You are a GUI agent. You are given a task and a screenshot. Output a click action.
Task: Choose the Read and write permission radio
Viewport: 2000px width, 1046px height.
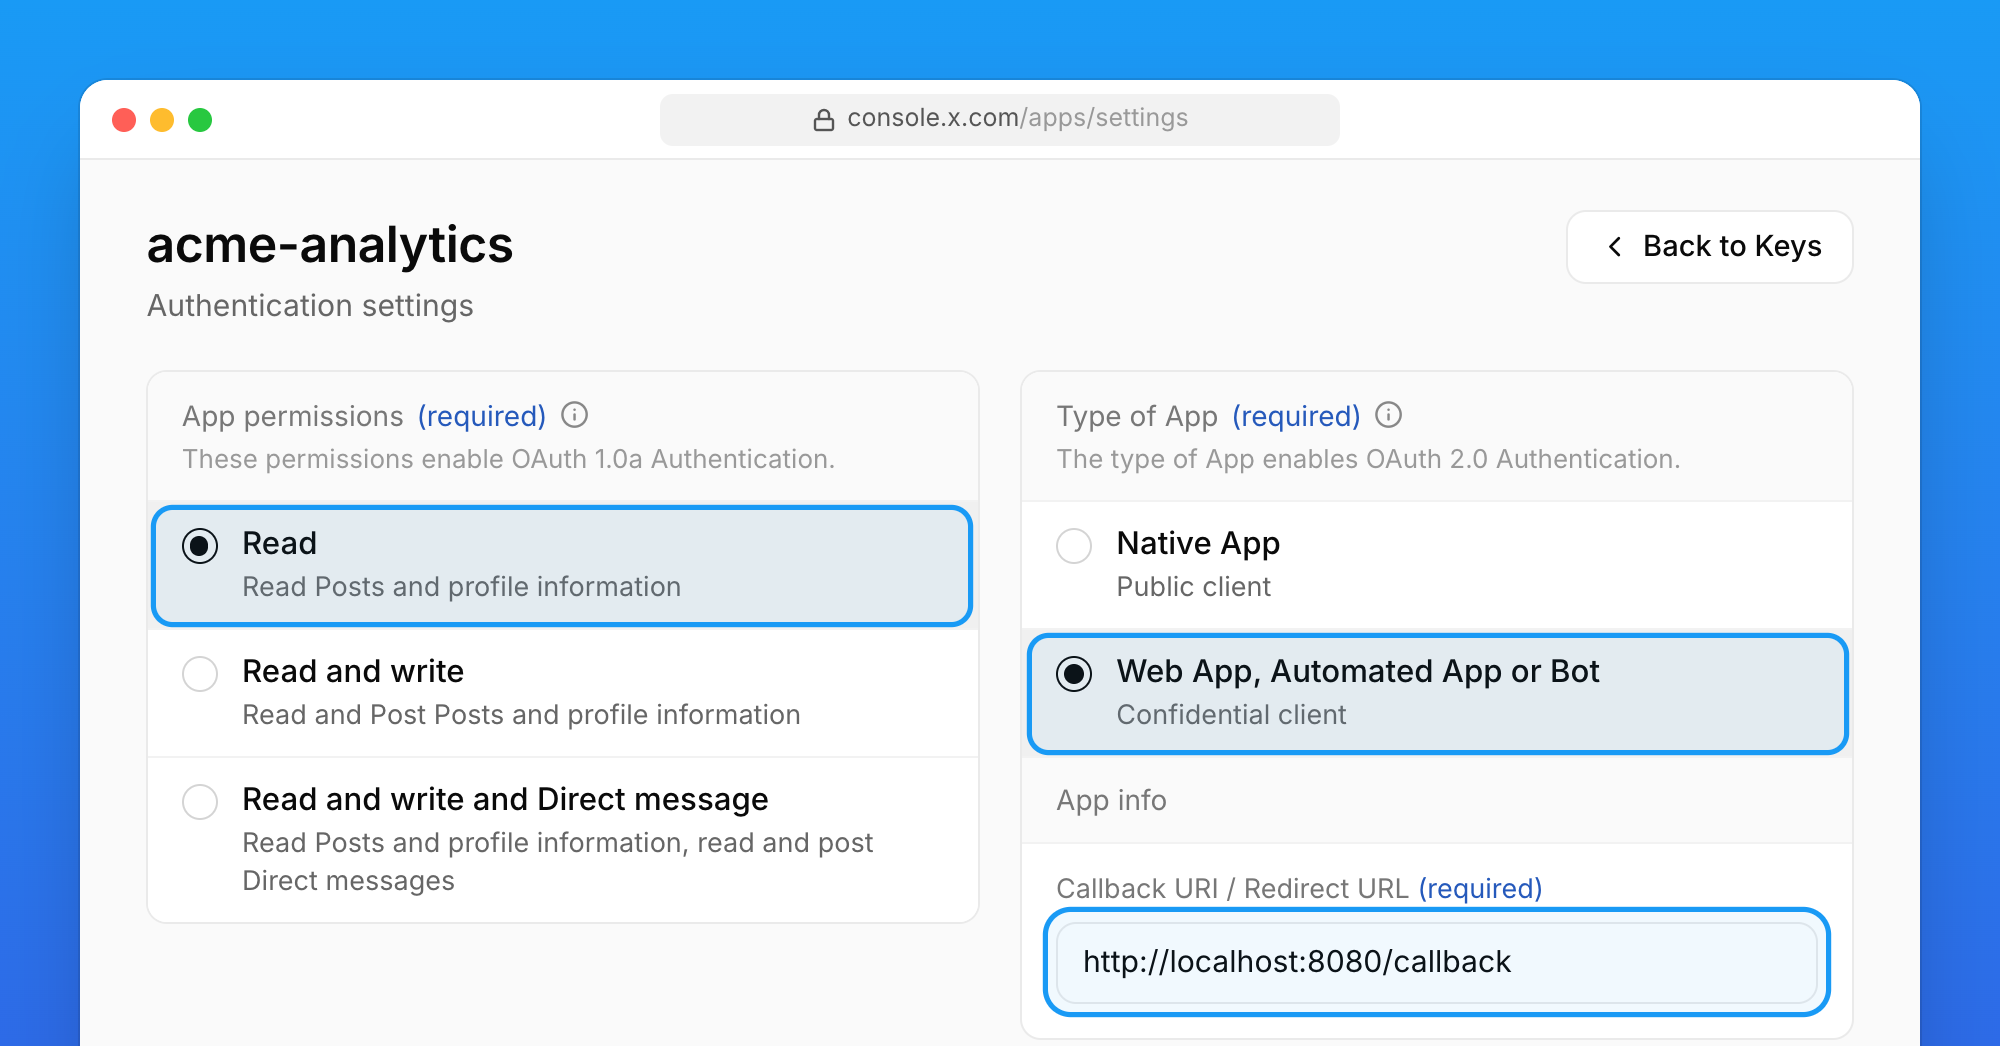coord(200,673)
